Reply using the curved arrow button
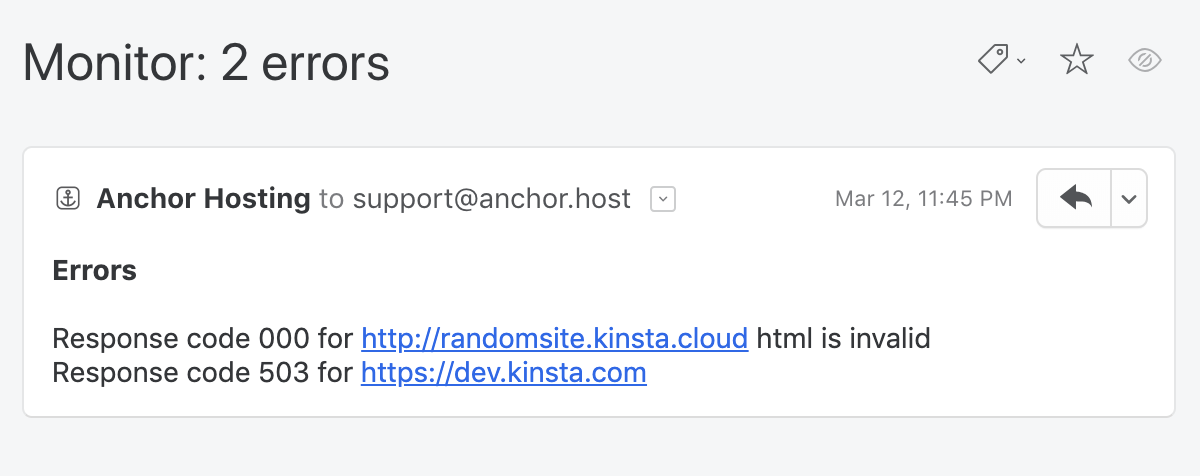The width and height of the screenshot is (1200, 476). (x=1075, y=198)
